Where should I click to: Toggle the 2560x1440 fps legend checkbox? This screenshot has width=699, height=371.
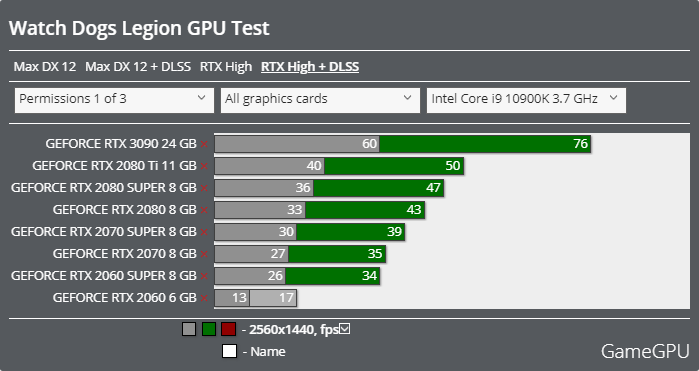[345, 329]
